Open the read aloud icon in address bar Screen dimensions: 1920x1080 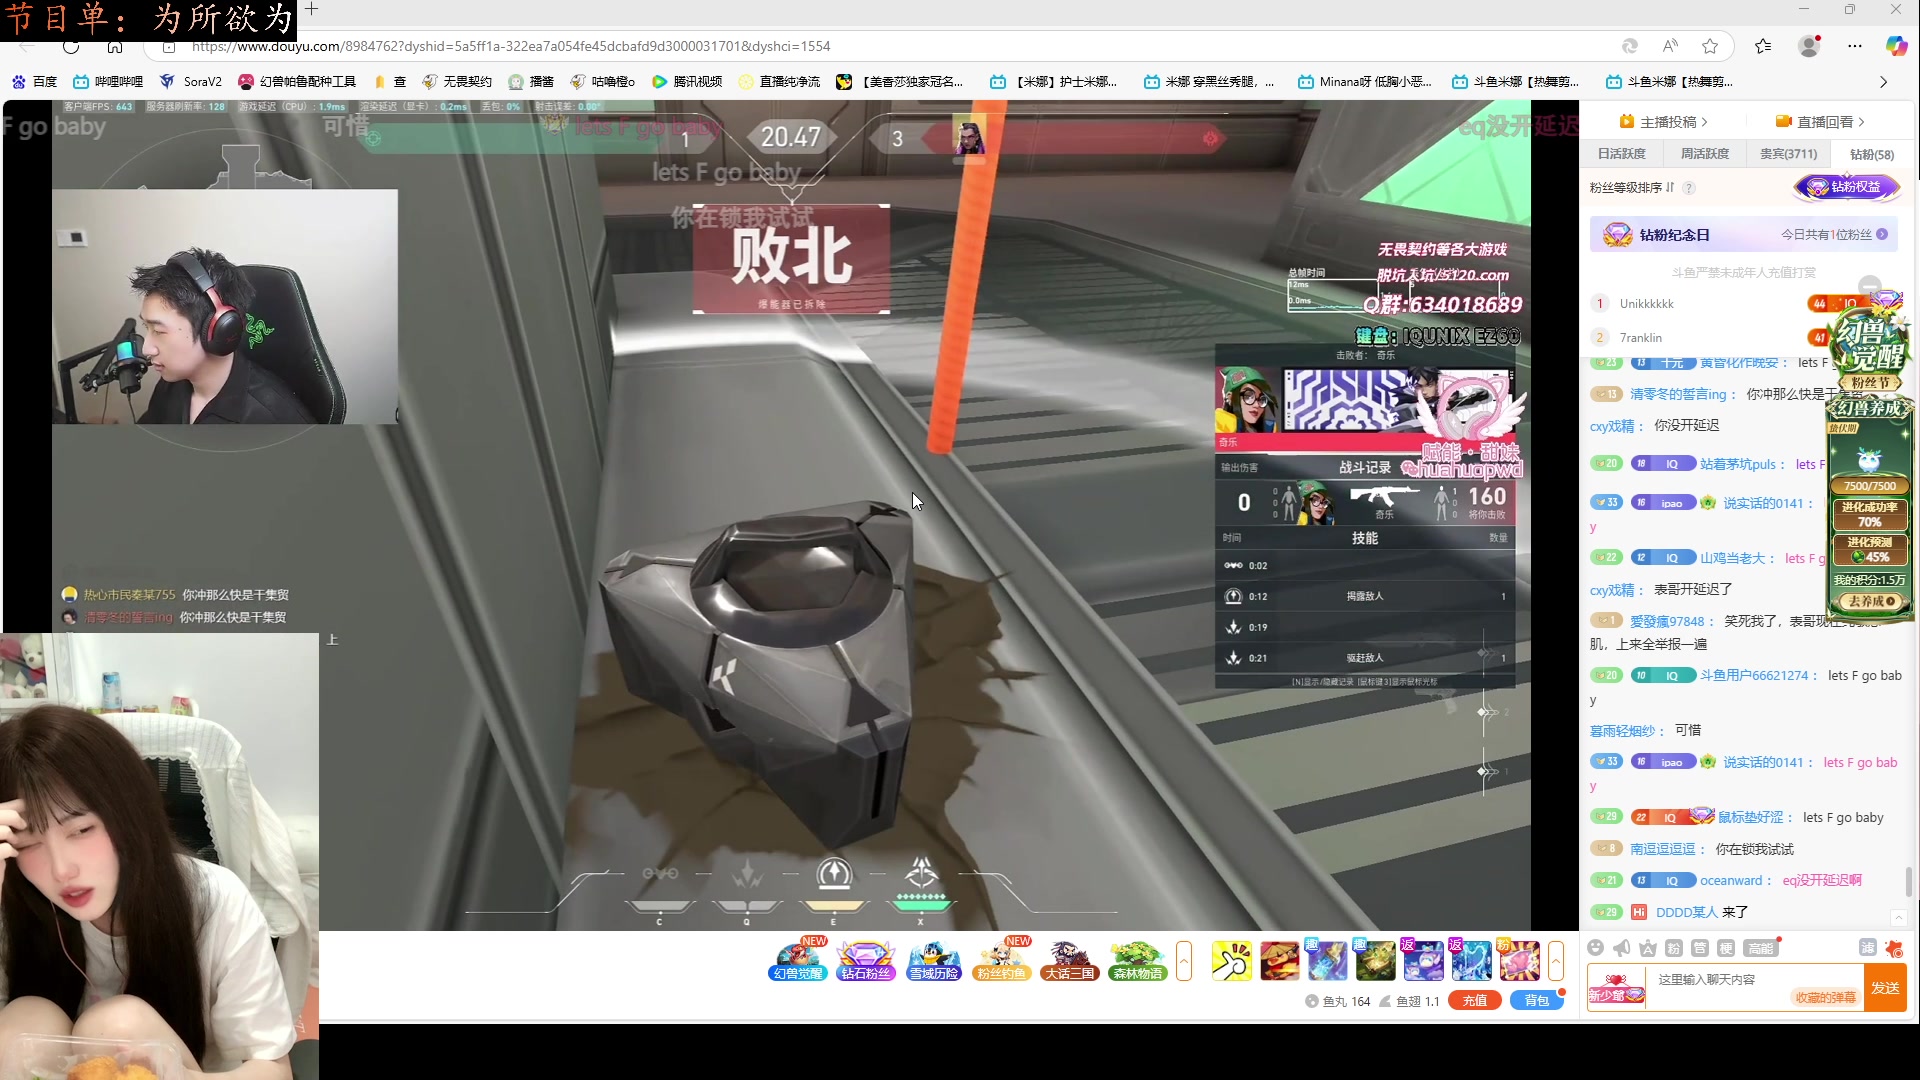pyautogui.click(x=1670, y=46)
